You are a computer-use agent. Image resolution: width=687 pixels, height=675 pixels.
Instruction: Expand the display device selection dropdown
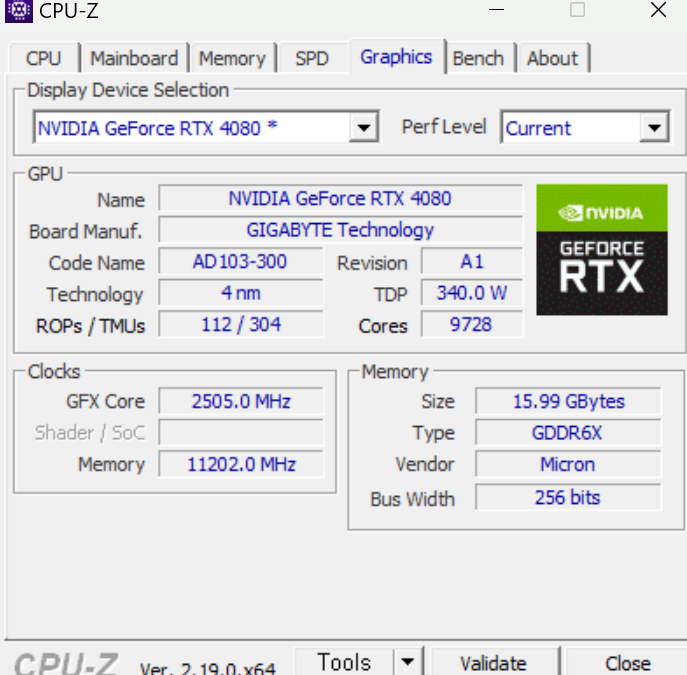click(364, 128)
